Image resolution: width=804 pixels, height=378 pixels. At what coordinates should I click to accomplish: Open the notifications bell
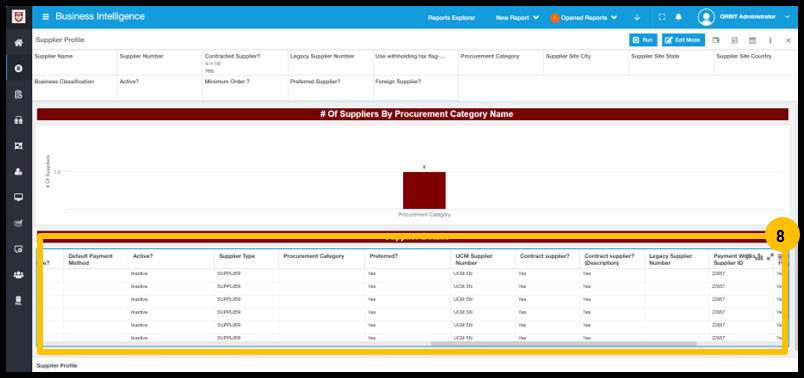coord(678,17)
